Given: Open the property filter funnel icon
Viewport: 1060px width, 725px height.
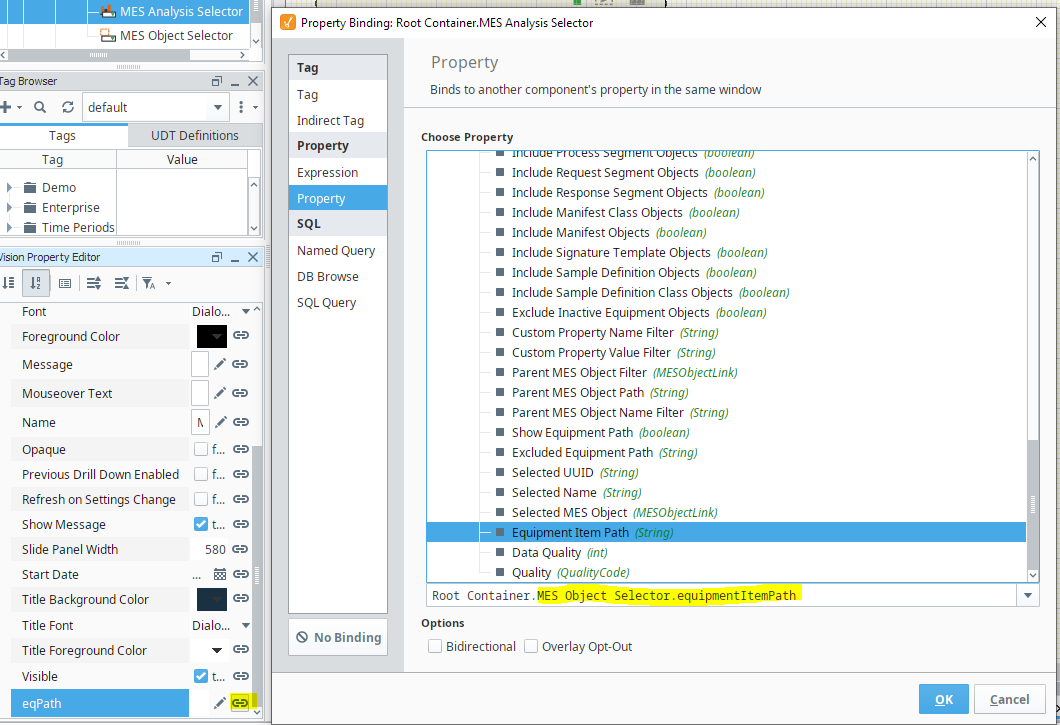Looking at the screenshot, I should pos(148,283).
